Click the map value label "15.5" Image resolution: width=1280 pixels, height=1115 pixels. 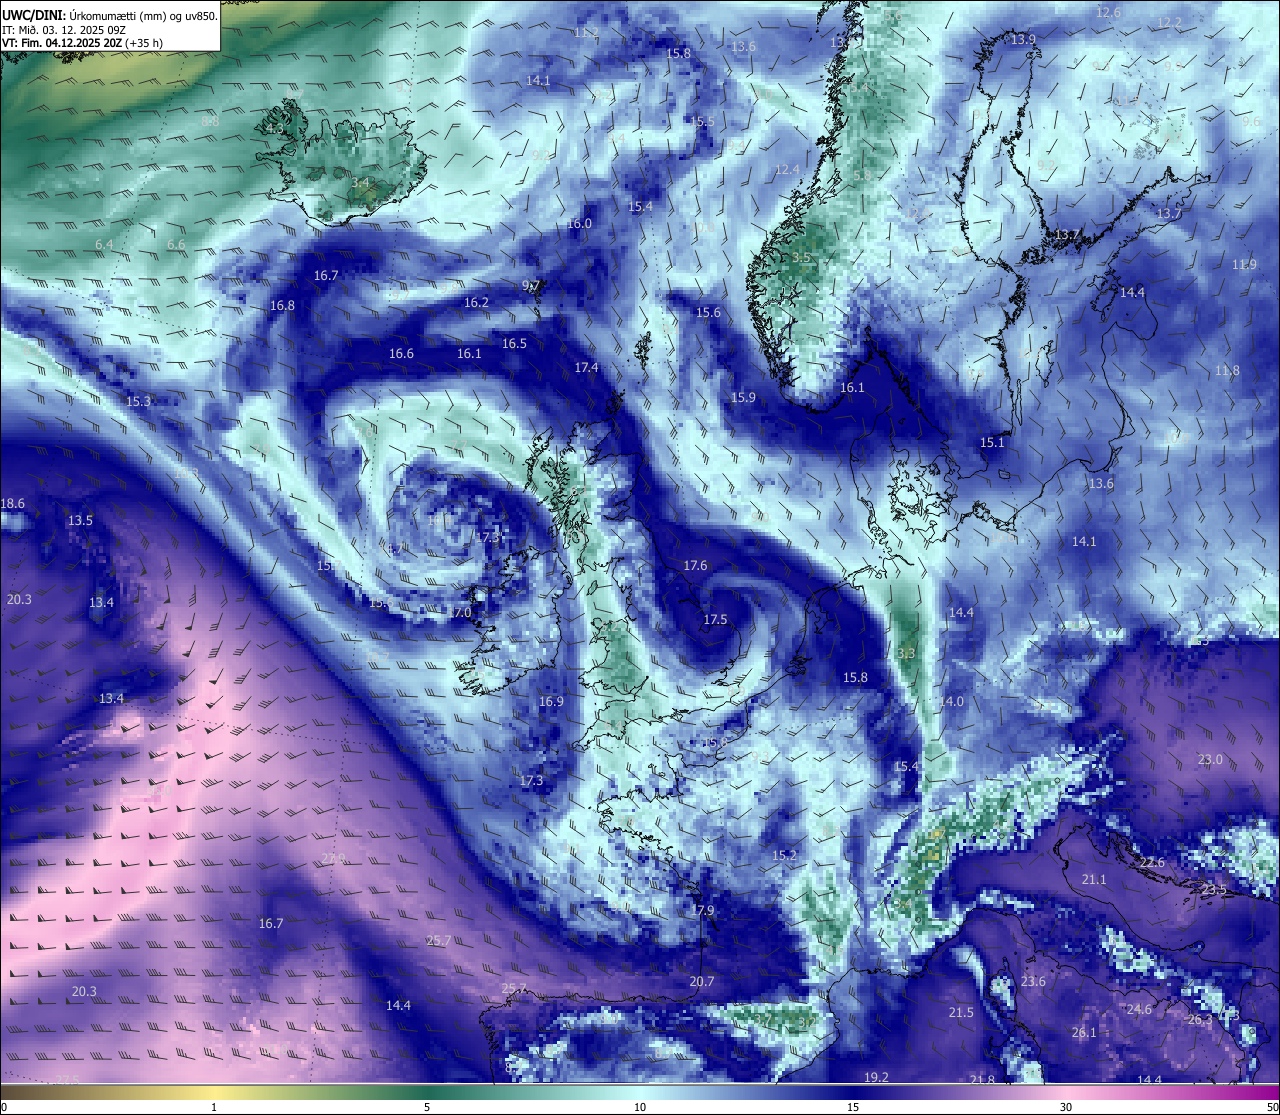pyautogui.click(x=703, y=122)
